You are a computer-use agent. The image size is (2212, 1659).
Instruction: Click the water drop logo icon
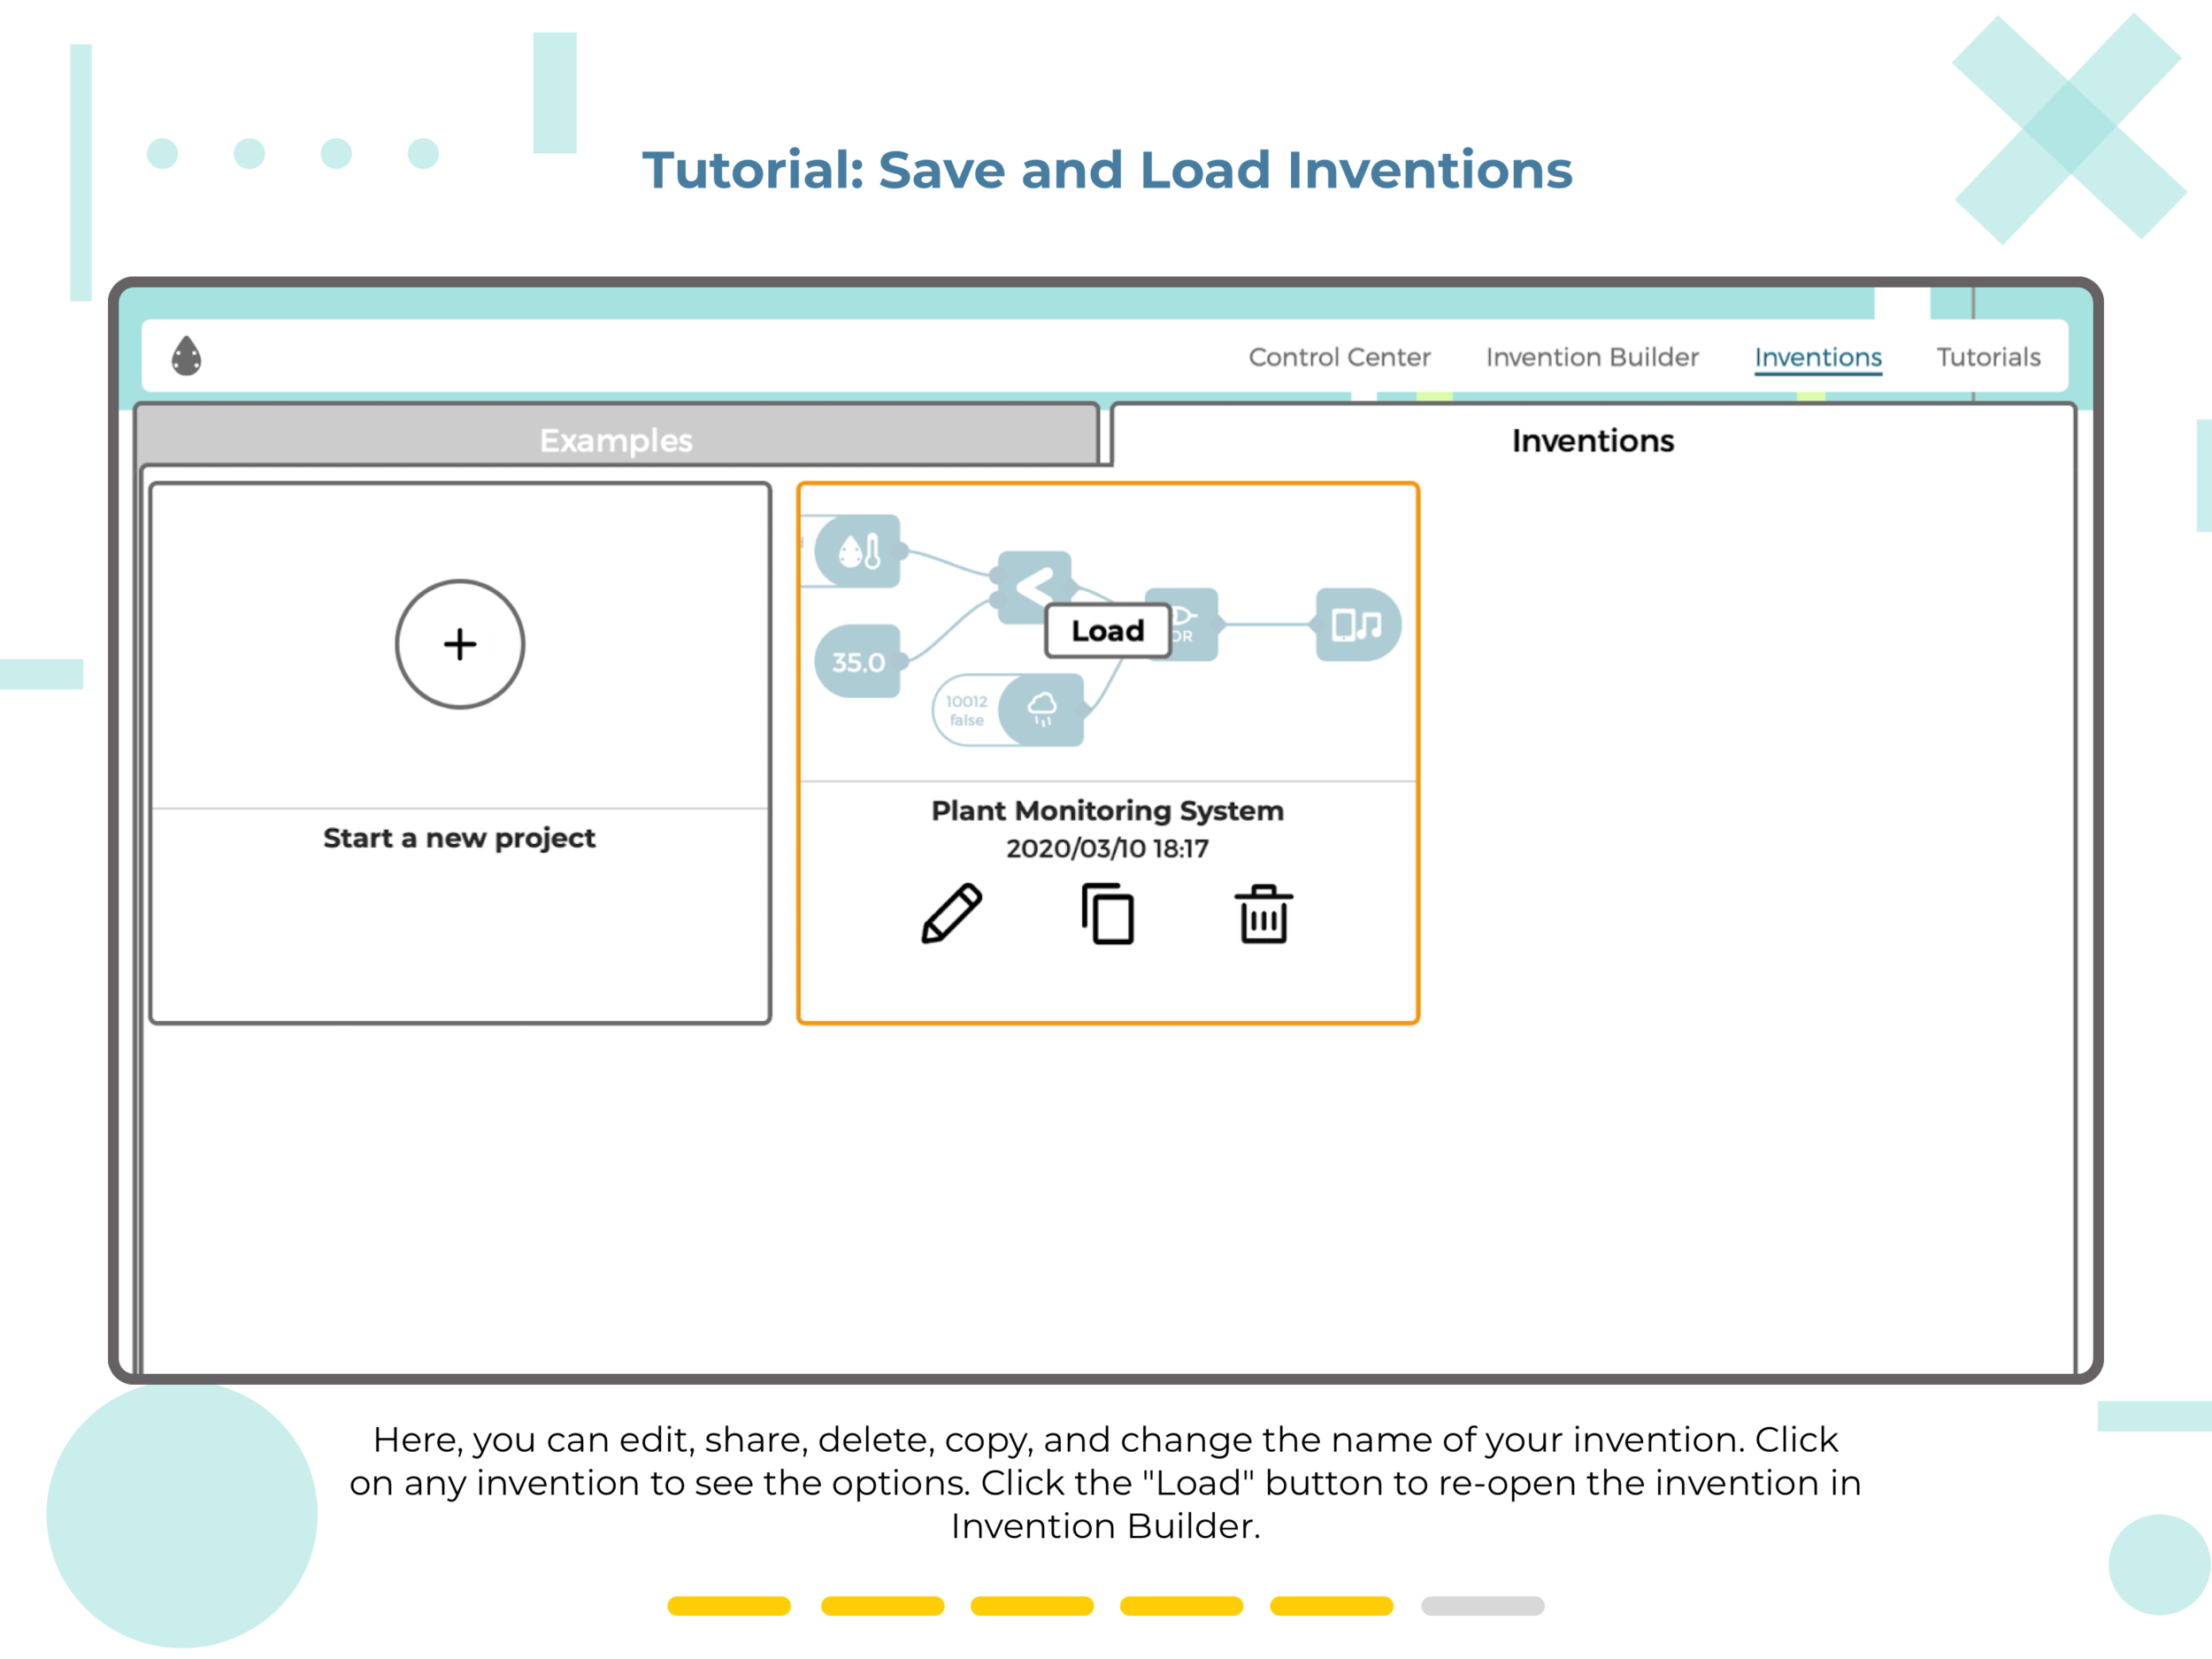187,357
